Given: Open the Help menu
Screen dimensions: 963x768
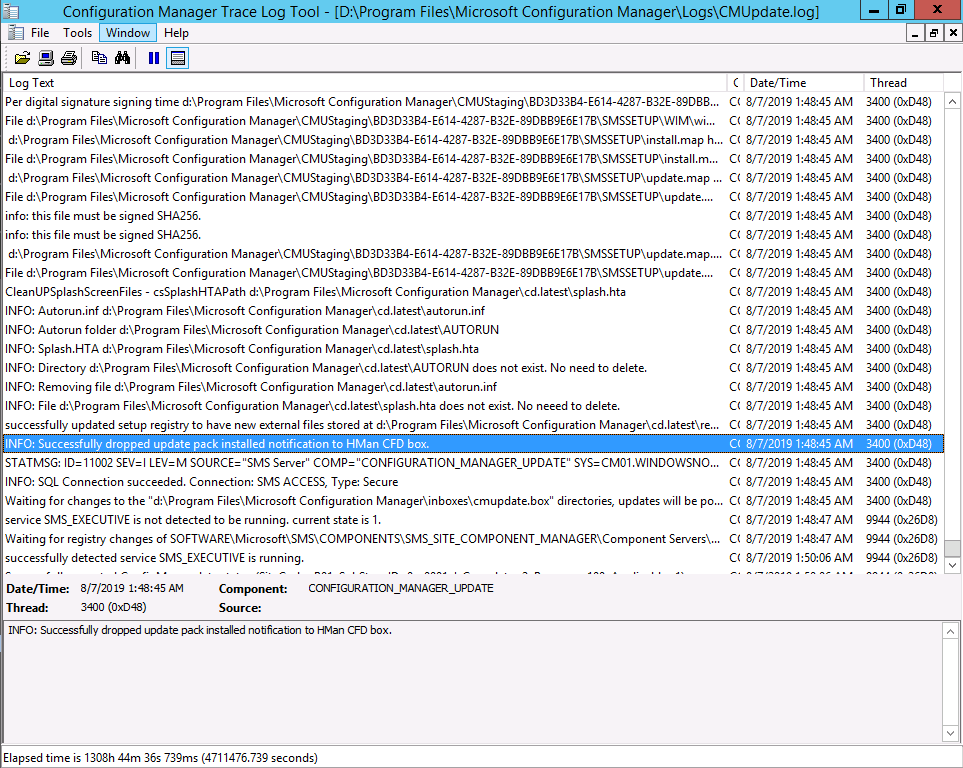Looking at the screenshot, I should [176, 33].
